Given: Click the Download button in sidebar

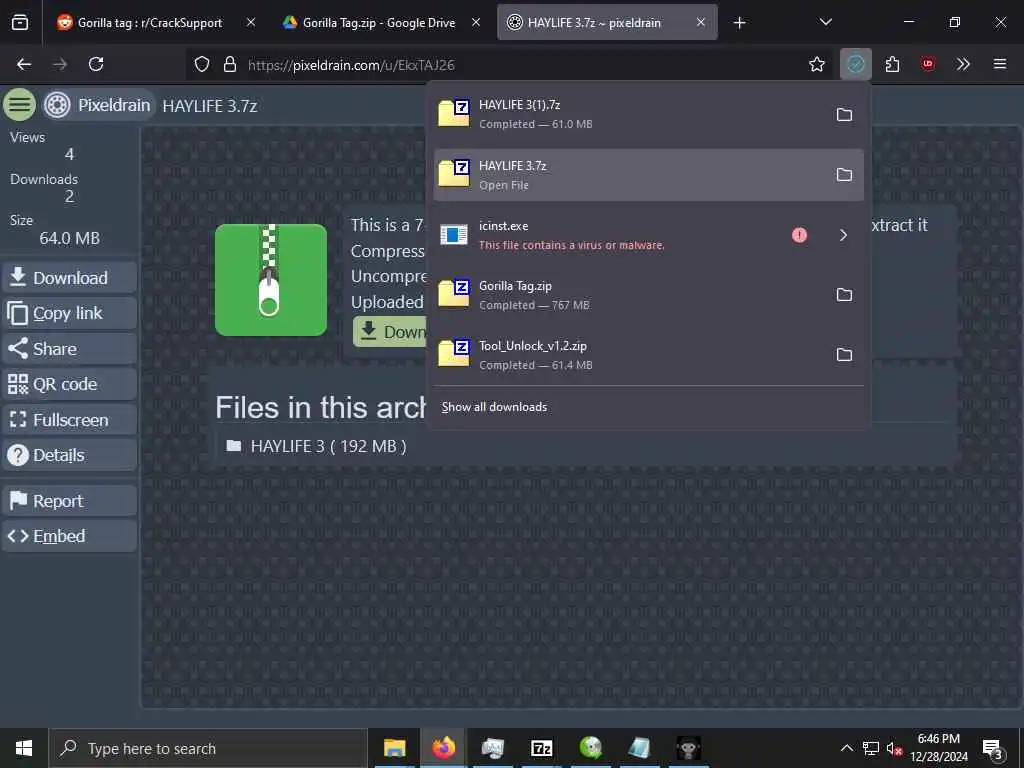Looking at the screenshot, I should [x=70, y=278].
